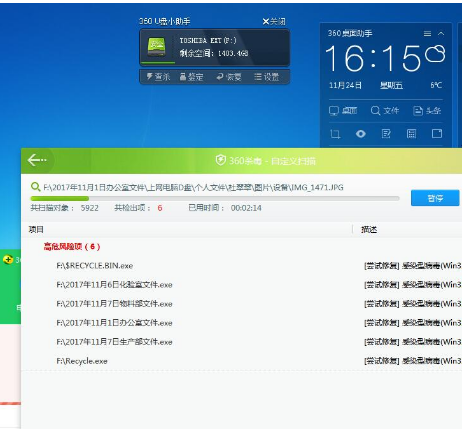The height and width of the screenshot is (429, 468).
Task: Click the 项目 column header
Action: pos(36,230)
